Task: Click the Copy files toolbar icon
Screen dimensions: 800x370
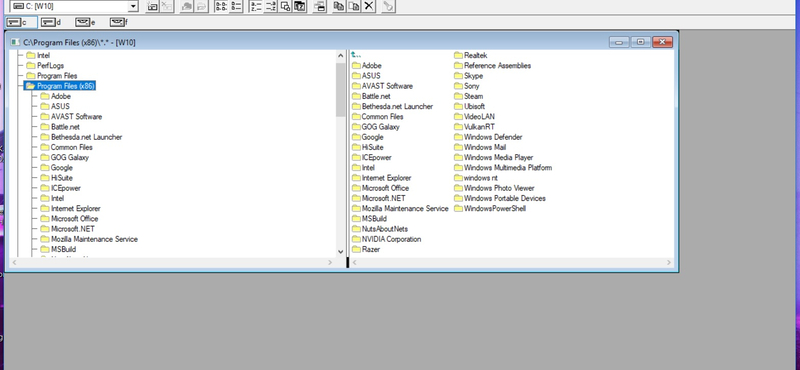Action: (339, 6)
